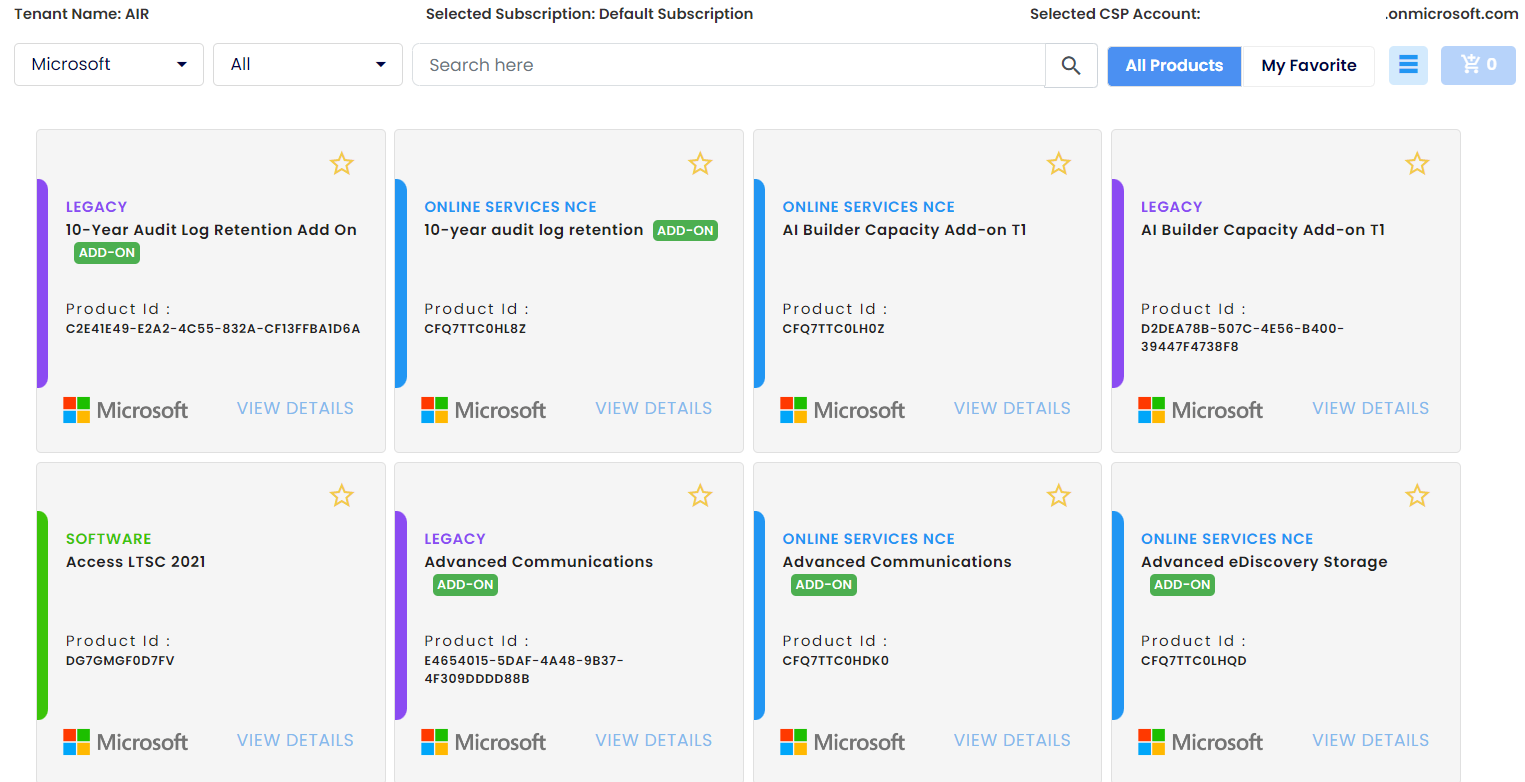View details of Advanced eDiscovery Storage

click(x=1370, y=740)
